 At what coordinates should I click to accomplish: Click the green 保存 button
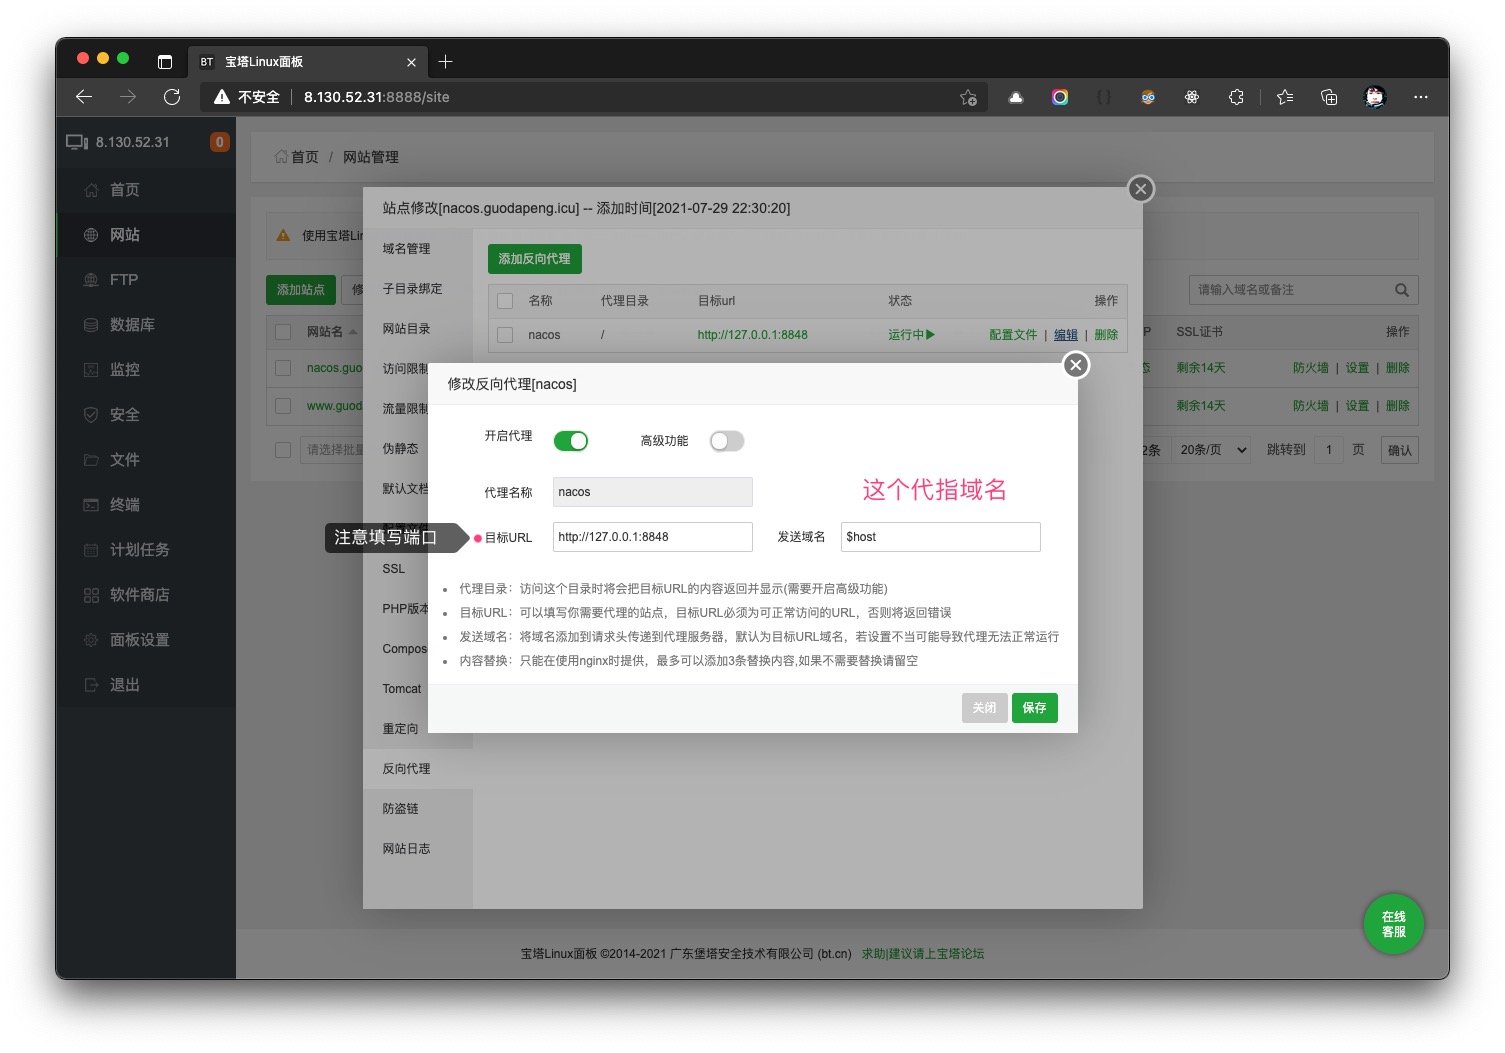click(x=1034, y=708)
